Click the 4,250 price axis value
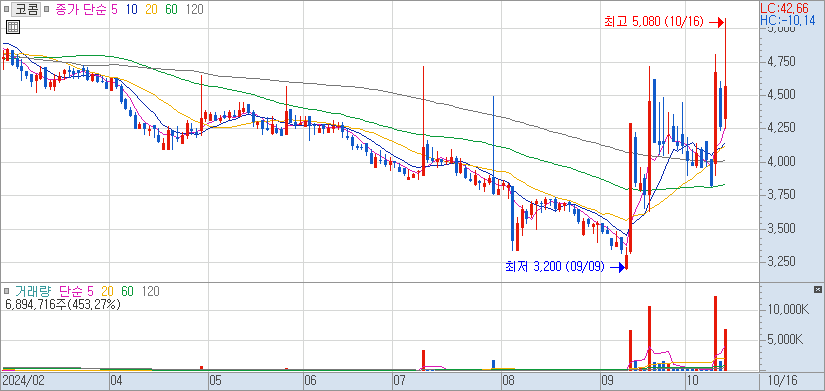This screenshot has height=391, width=825. click(781, 128)
